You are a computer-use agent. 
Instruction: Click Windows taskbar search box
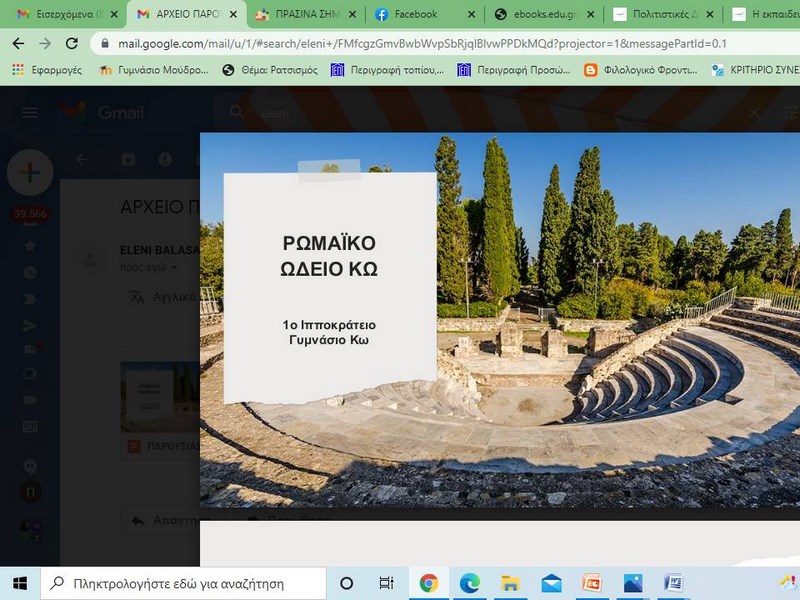(x=184, y=583)
